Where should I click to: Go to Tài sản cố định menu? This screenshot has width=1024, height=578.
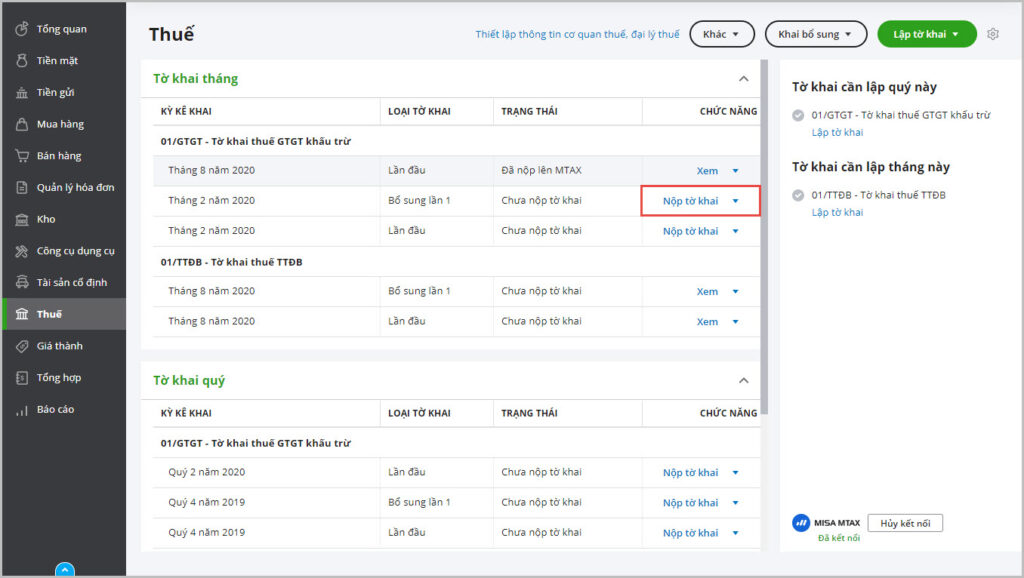(x=71, y=283)
